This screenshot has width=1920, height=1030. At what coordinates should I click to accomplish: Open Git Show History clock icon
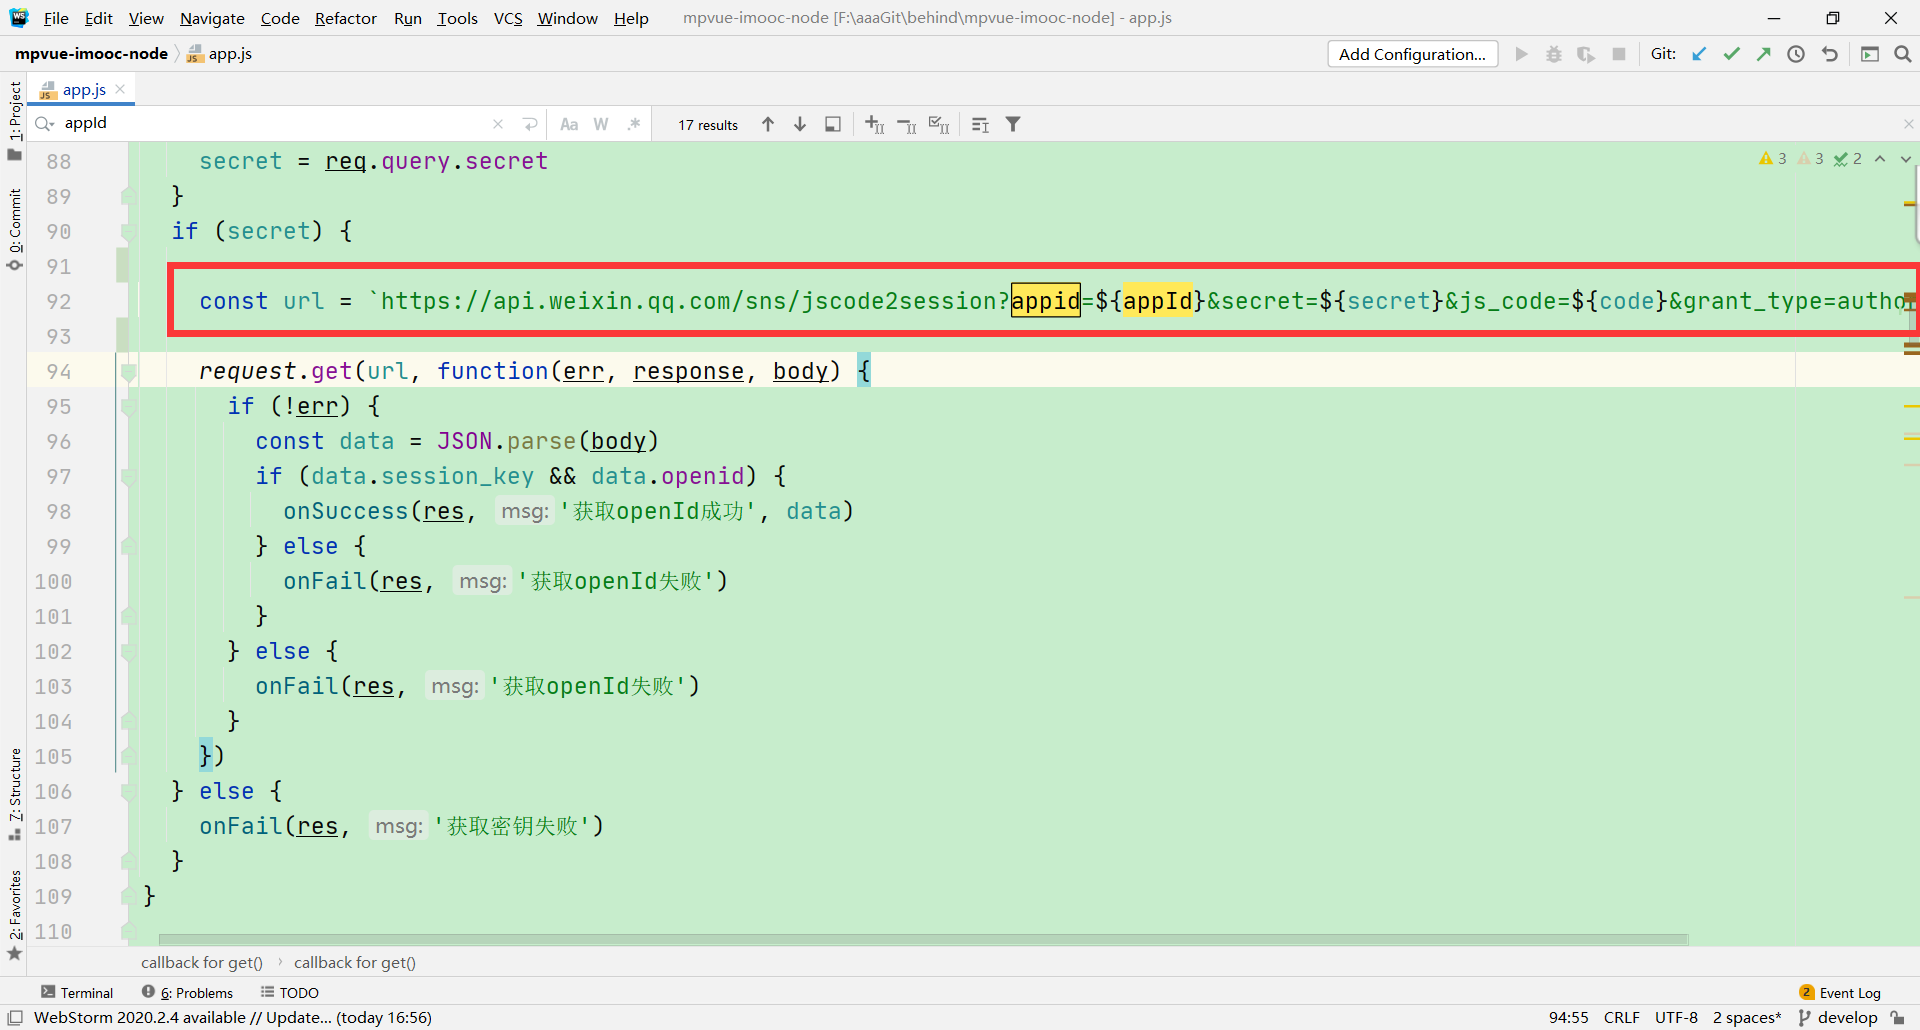[x=1796, y=54]
